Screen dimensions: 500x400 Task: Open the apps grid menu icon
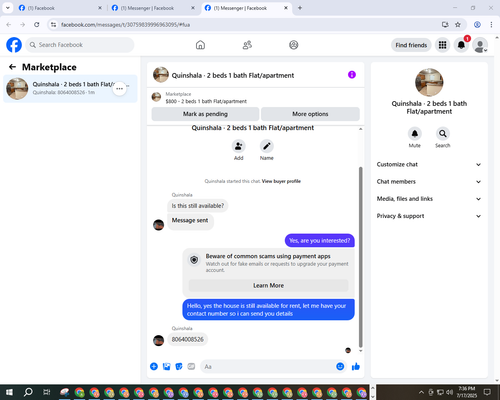[442, 45]
